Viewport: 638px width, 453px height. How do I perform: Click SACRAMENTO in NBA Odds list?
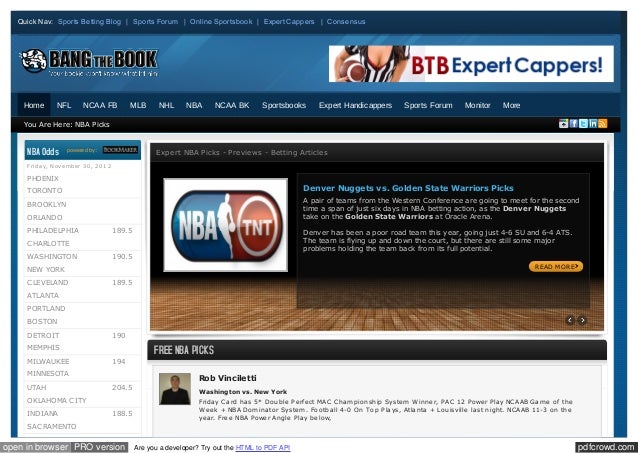(x=51, y=427)
